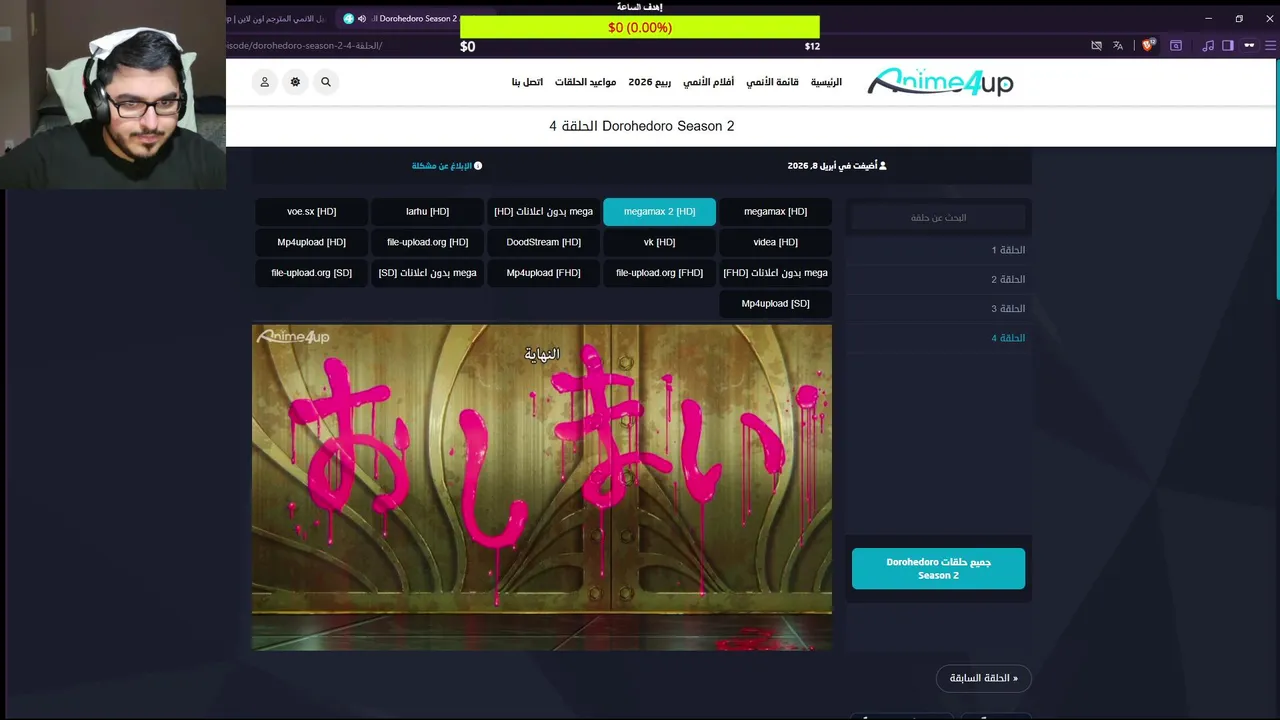Click the Dorohedoro tab favicon

348,19
